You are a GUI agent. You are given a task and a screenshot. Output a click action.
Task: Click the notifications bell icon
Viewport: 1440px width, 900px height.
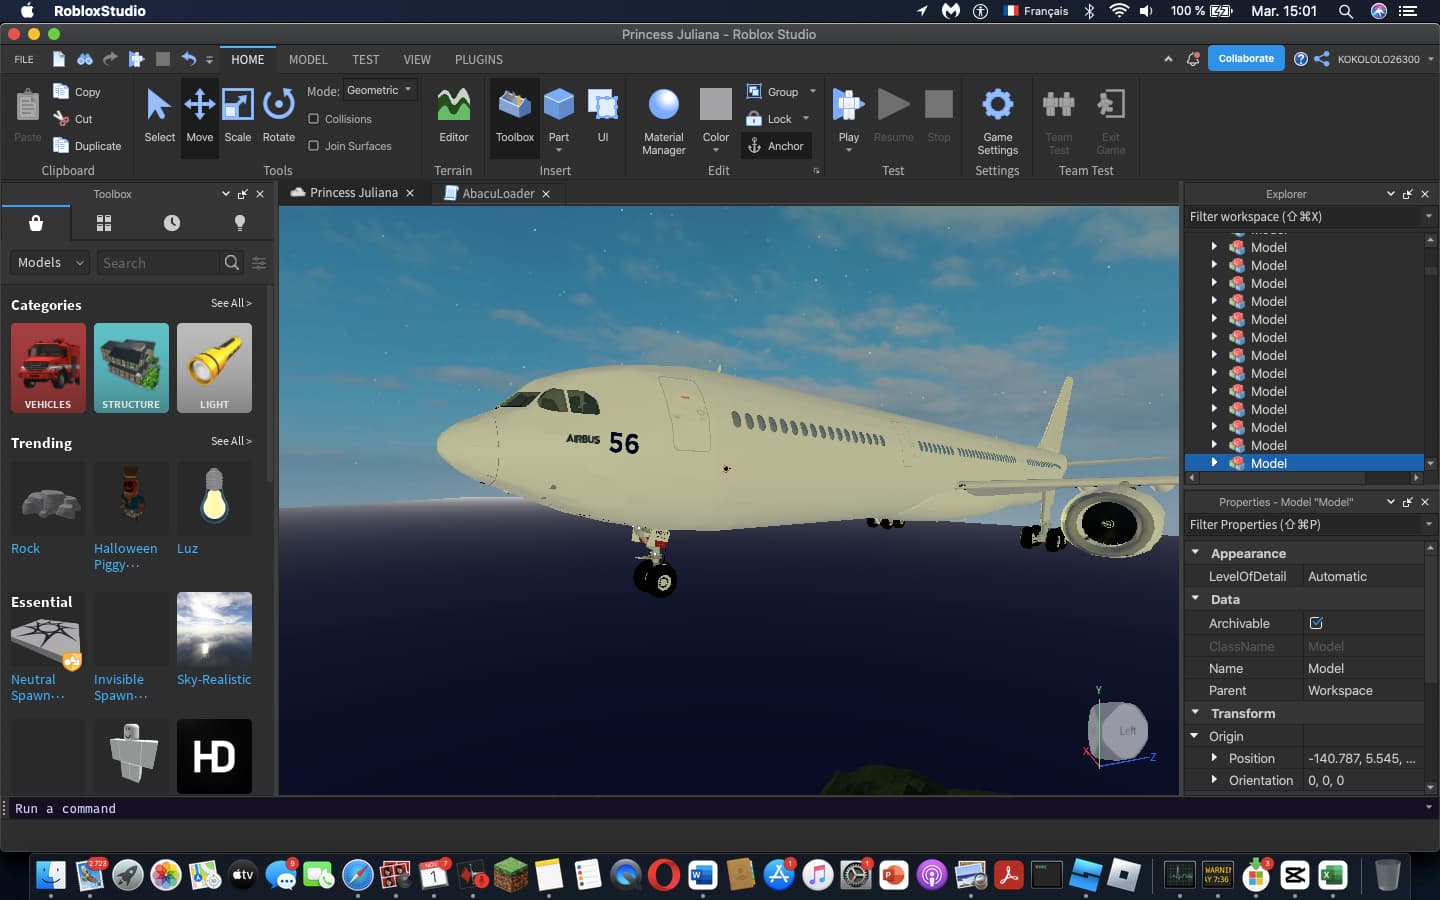pyautogui.click(x=1193, y=59)
